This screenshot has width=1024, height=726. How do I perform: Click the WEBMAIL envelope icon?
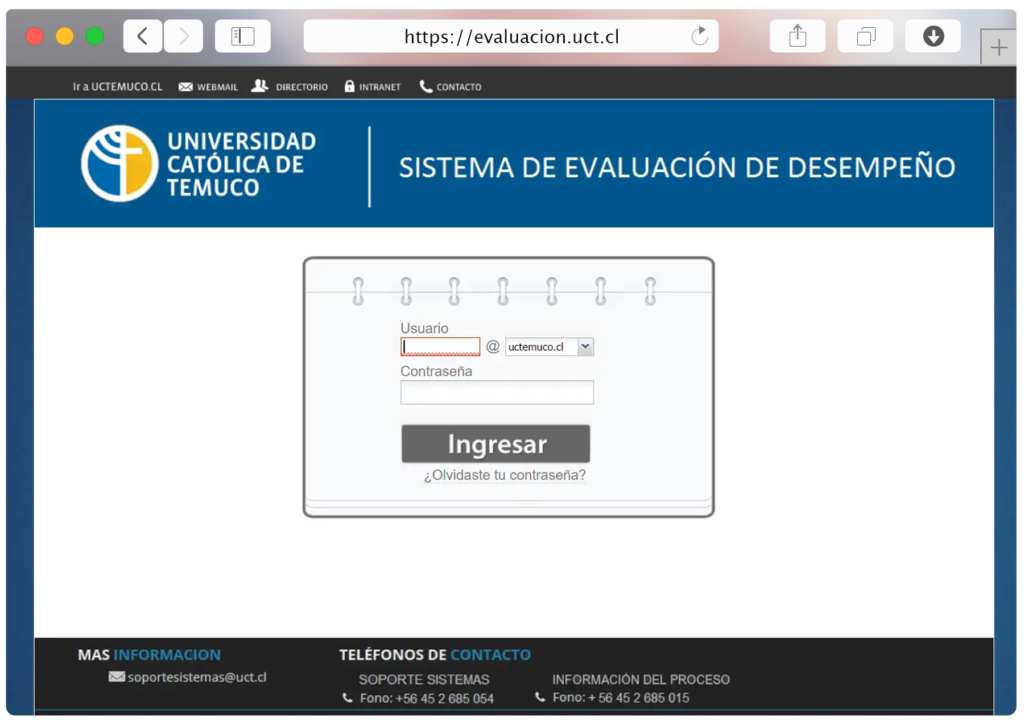pyautogui.click(x=185, y=86)
